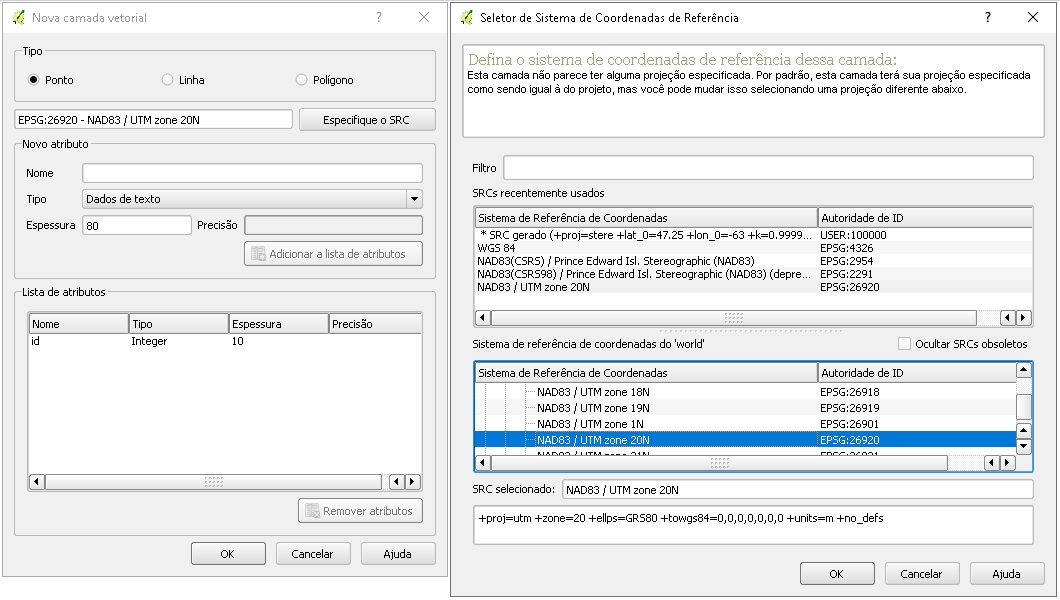The height and width of the screenshot is (600, 1060).
Task: Click the help question mark in Nova camada vetorial title bar
Action: (379, 17)
